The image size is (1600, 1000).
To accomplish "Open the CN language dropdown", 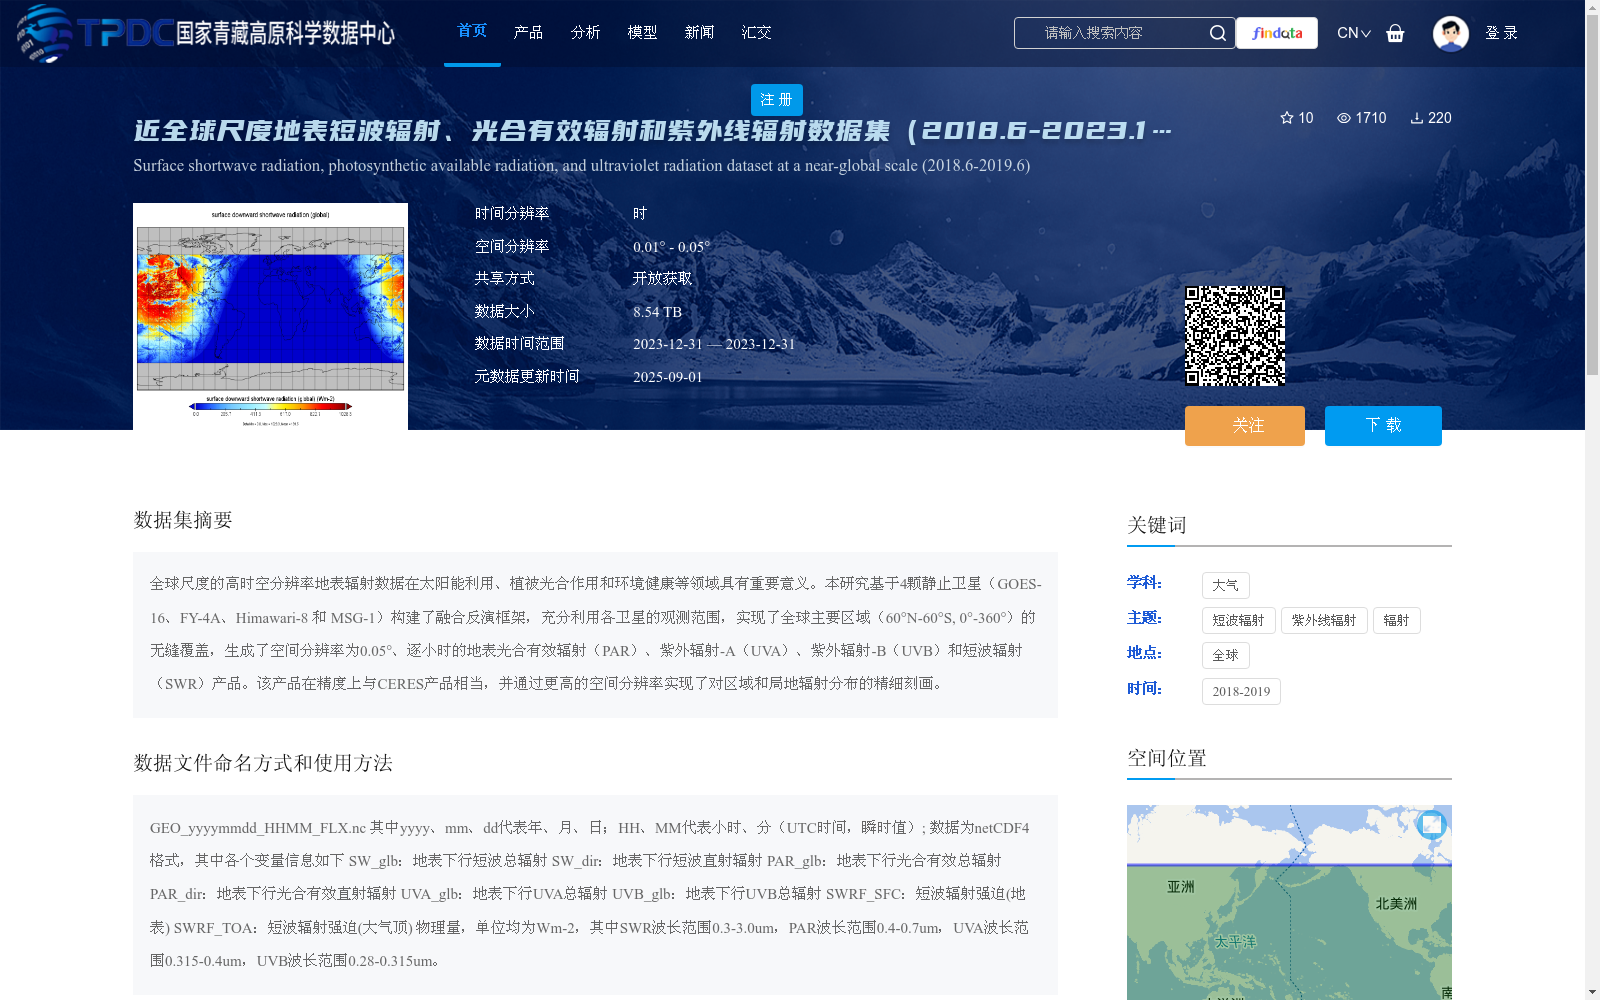I will [1353, 33].
